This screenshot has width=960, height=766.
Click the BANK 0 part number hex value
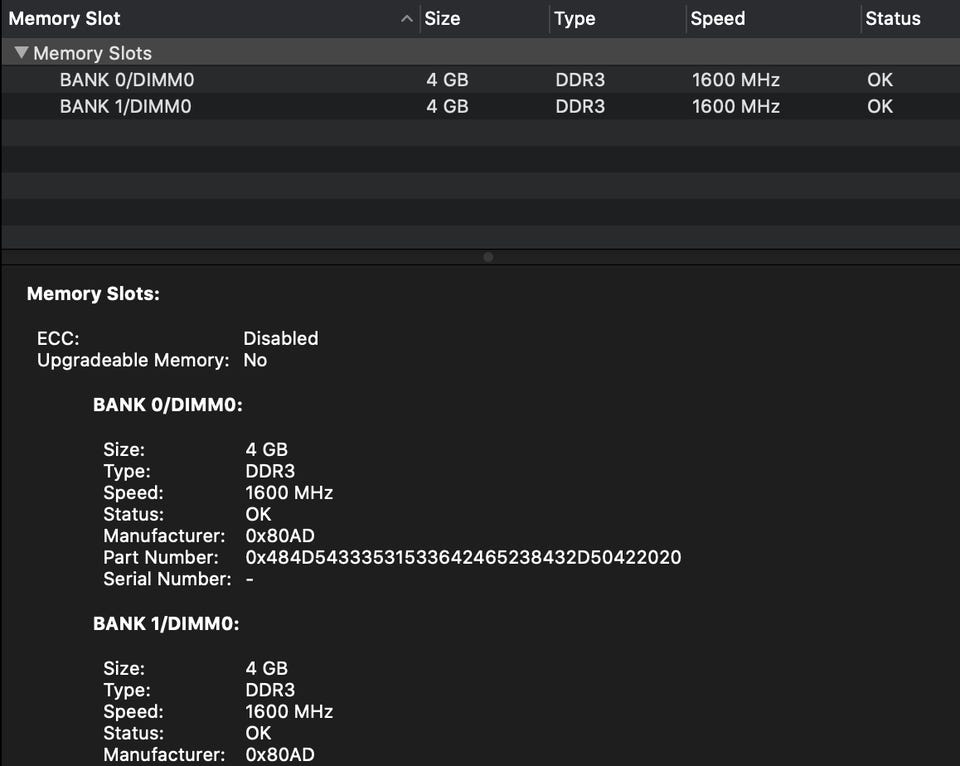click(x=463, y=557)
